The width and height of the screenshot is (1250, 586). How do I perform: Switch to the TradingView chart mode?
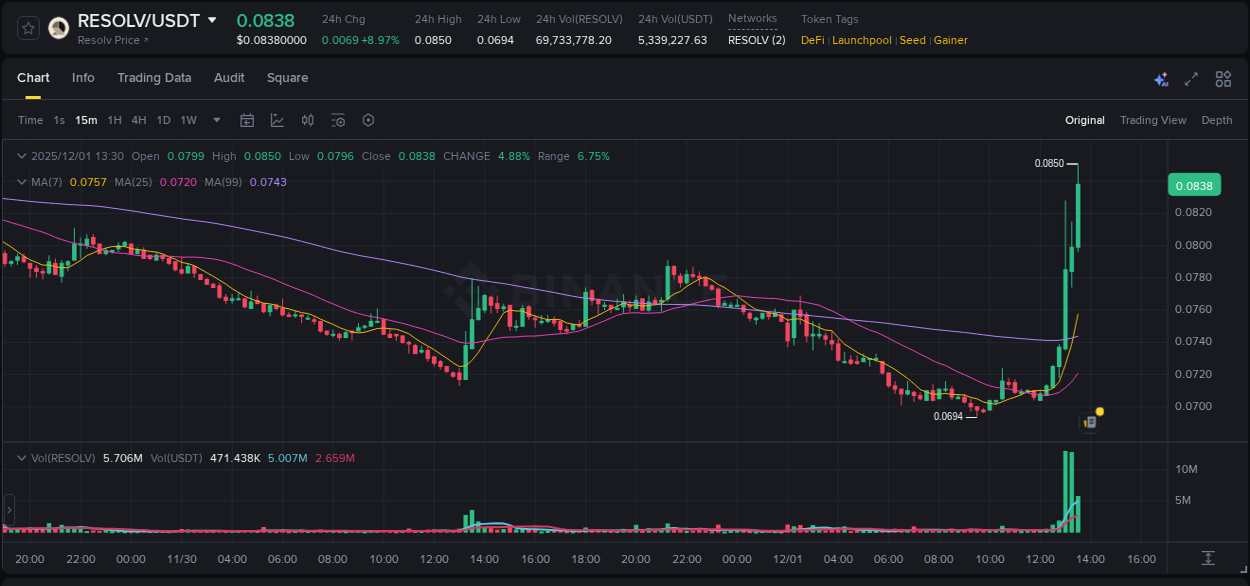[1153, 120]
